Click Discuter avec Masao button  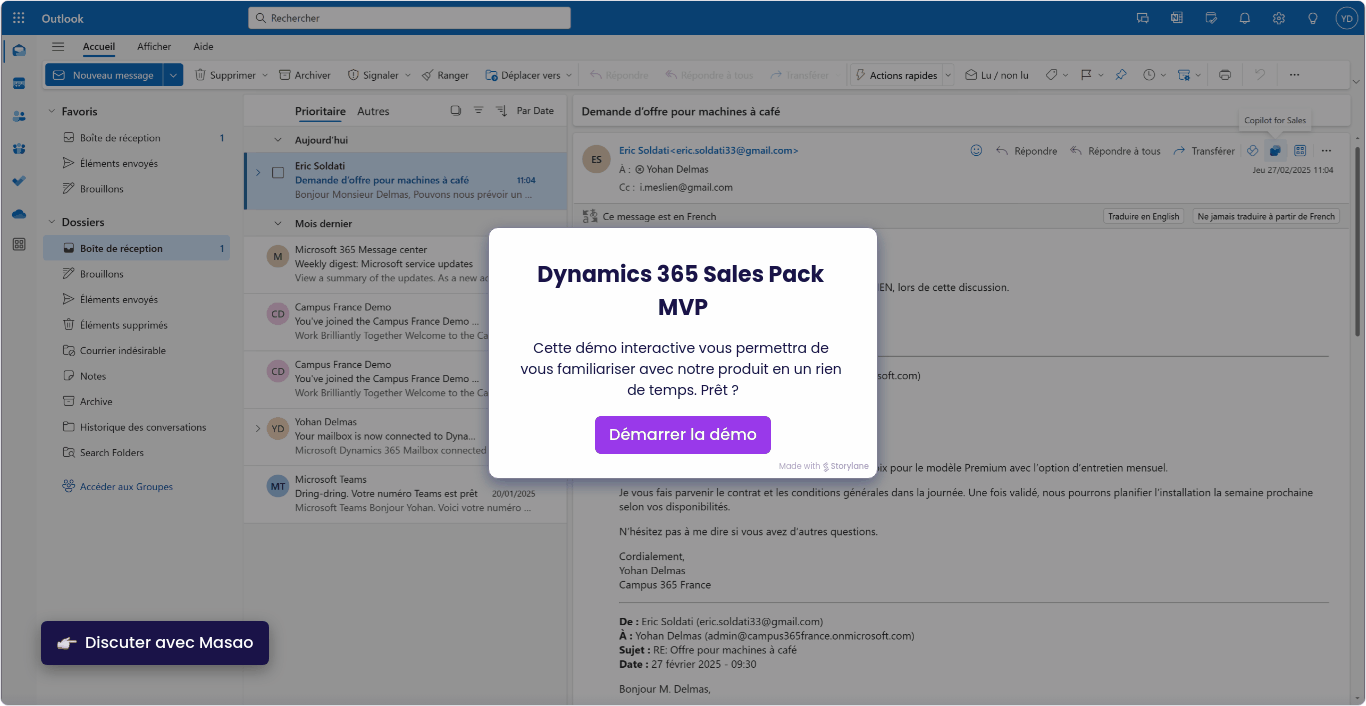tap(155, 643)
